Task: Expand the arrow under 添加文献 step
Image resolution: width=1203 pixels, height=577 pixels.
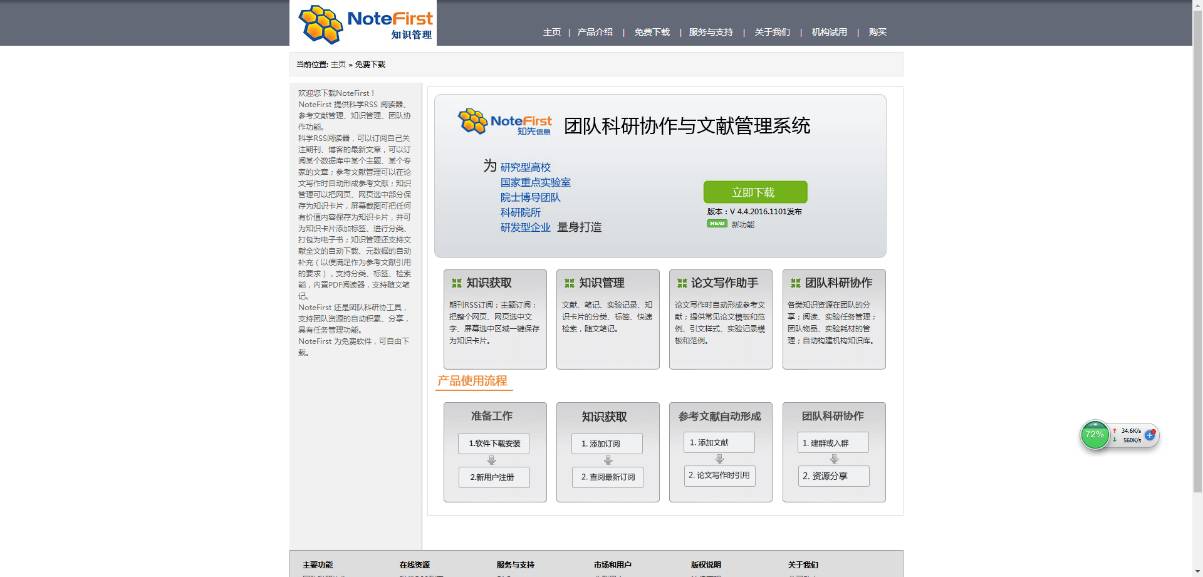Action: coord(720,460)
